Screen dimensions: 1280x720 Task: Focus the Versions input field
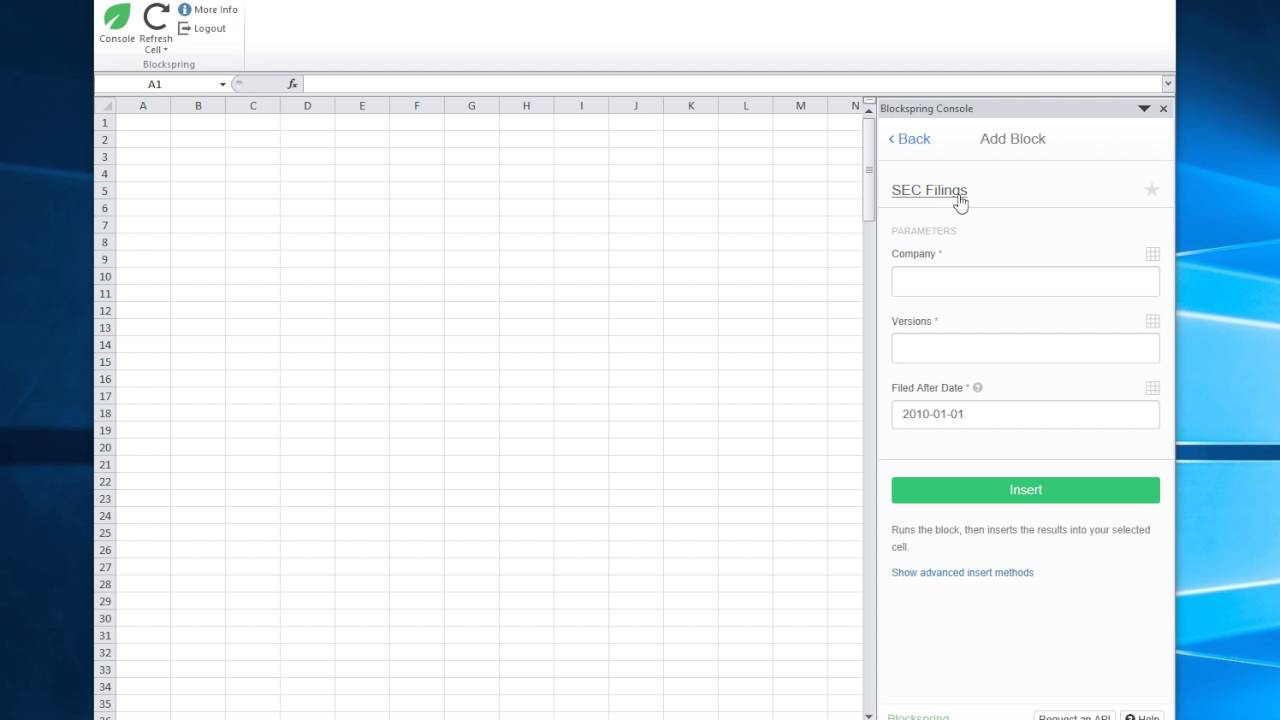tap(1025, 348)
